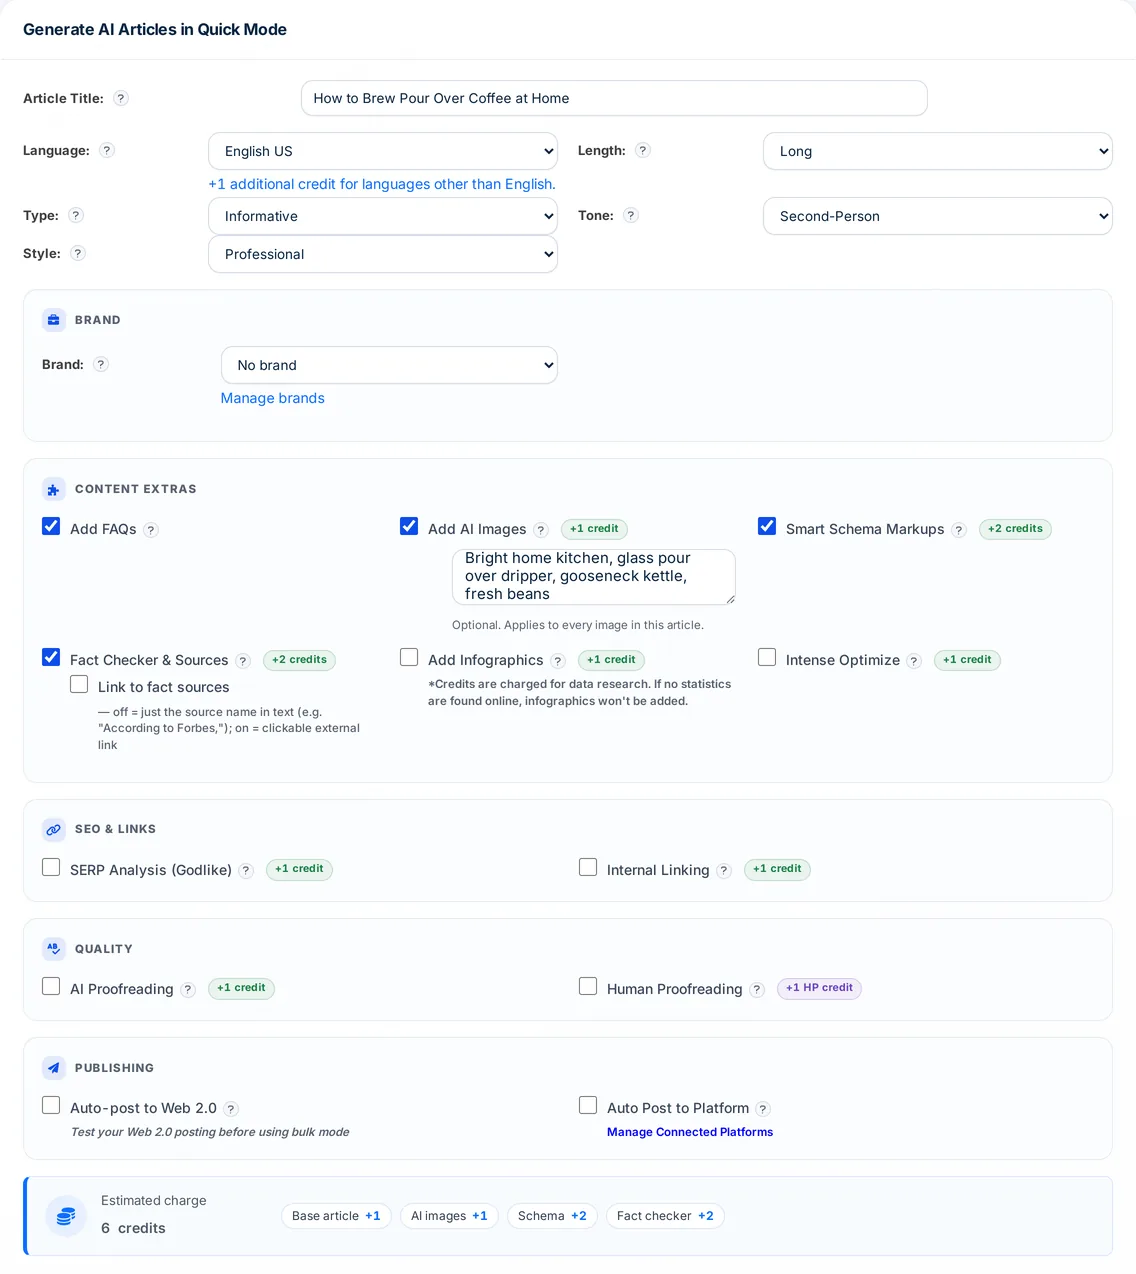This screenshot has width=1136, height=1274.
Task: Click inside the AI image prompt textarea
Action: [x=594, y=577]
